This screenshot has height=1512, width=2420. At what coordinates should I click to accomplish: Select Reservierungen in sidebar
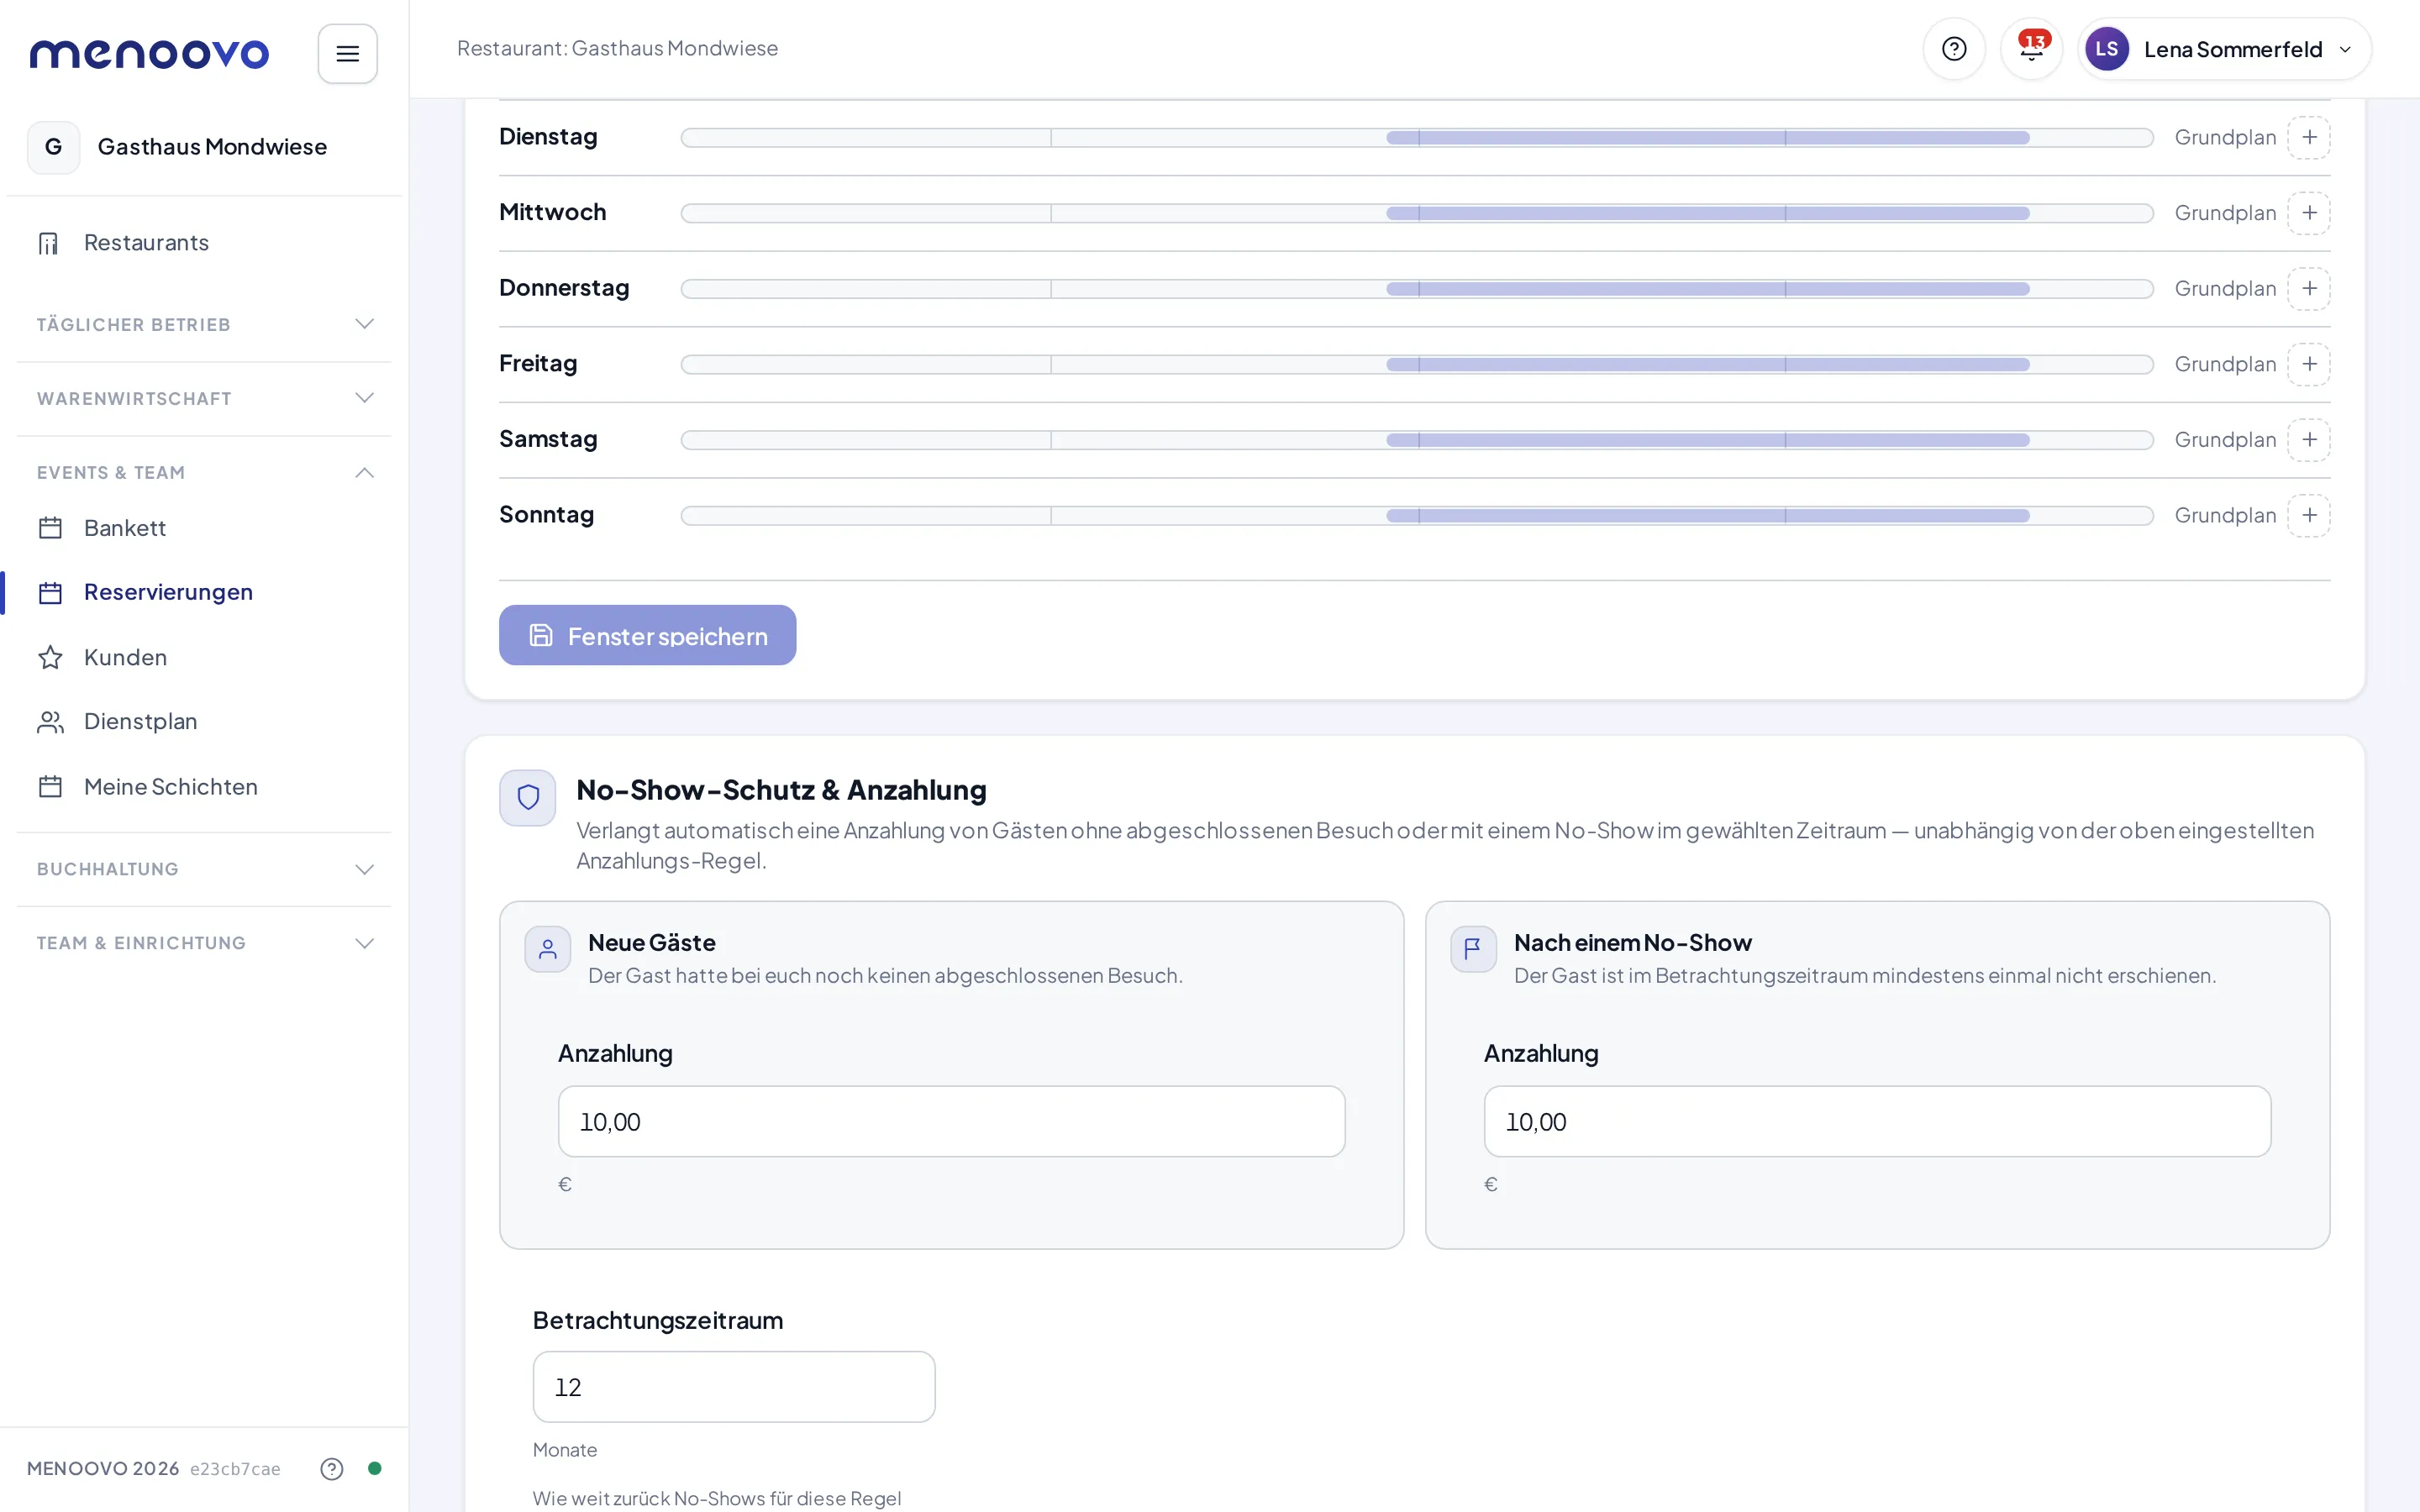point(204,592)
